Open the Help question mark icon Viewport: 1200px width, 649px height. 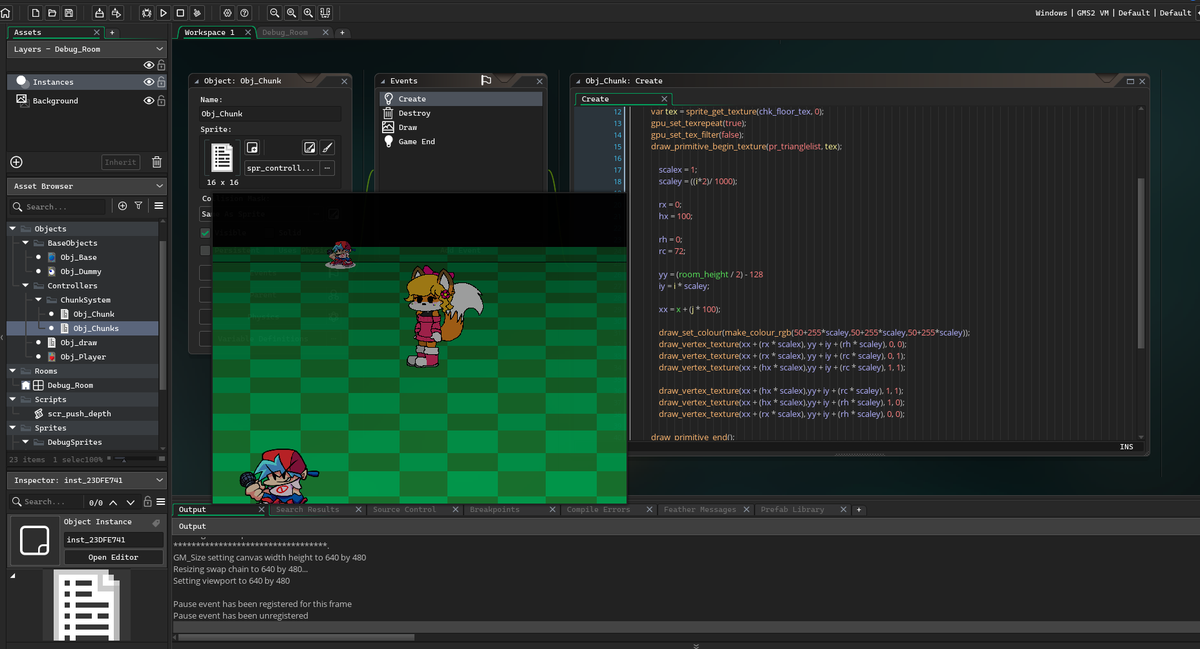point(244,13)
